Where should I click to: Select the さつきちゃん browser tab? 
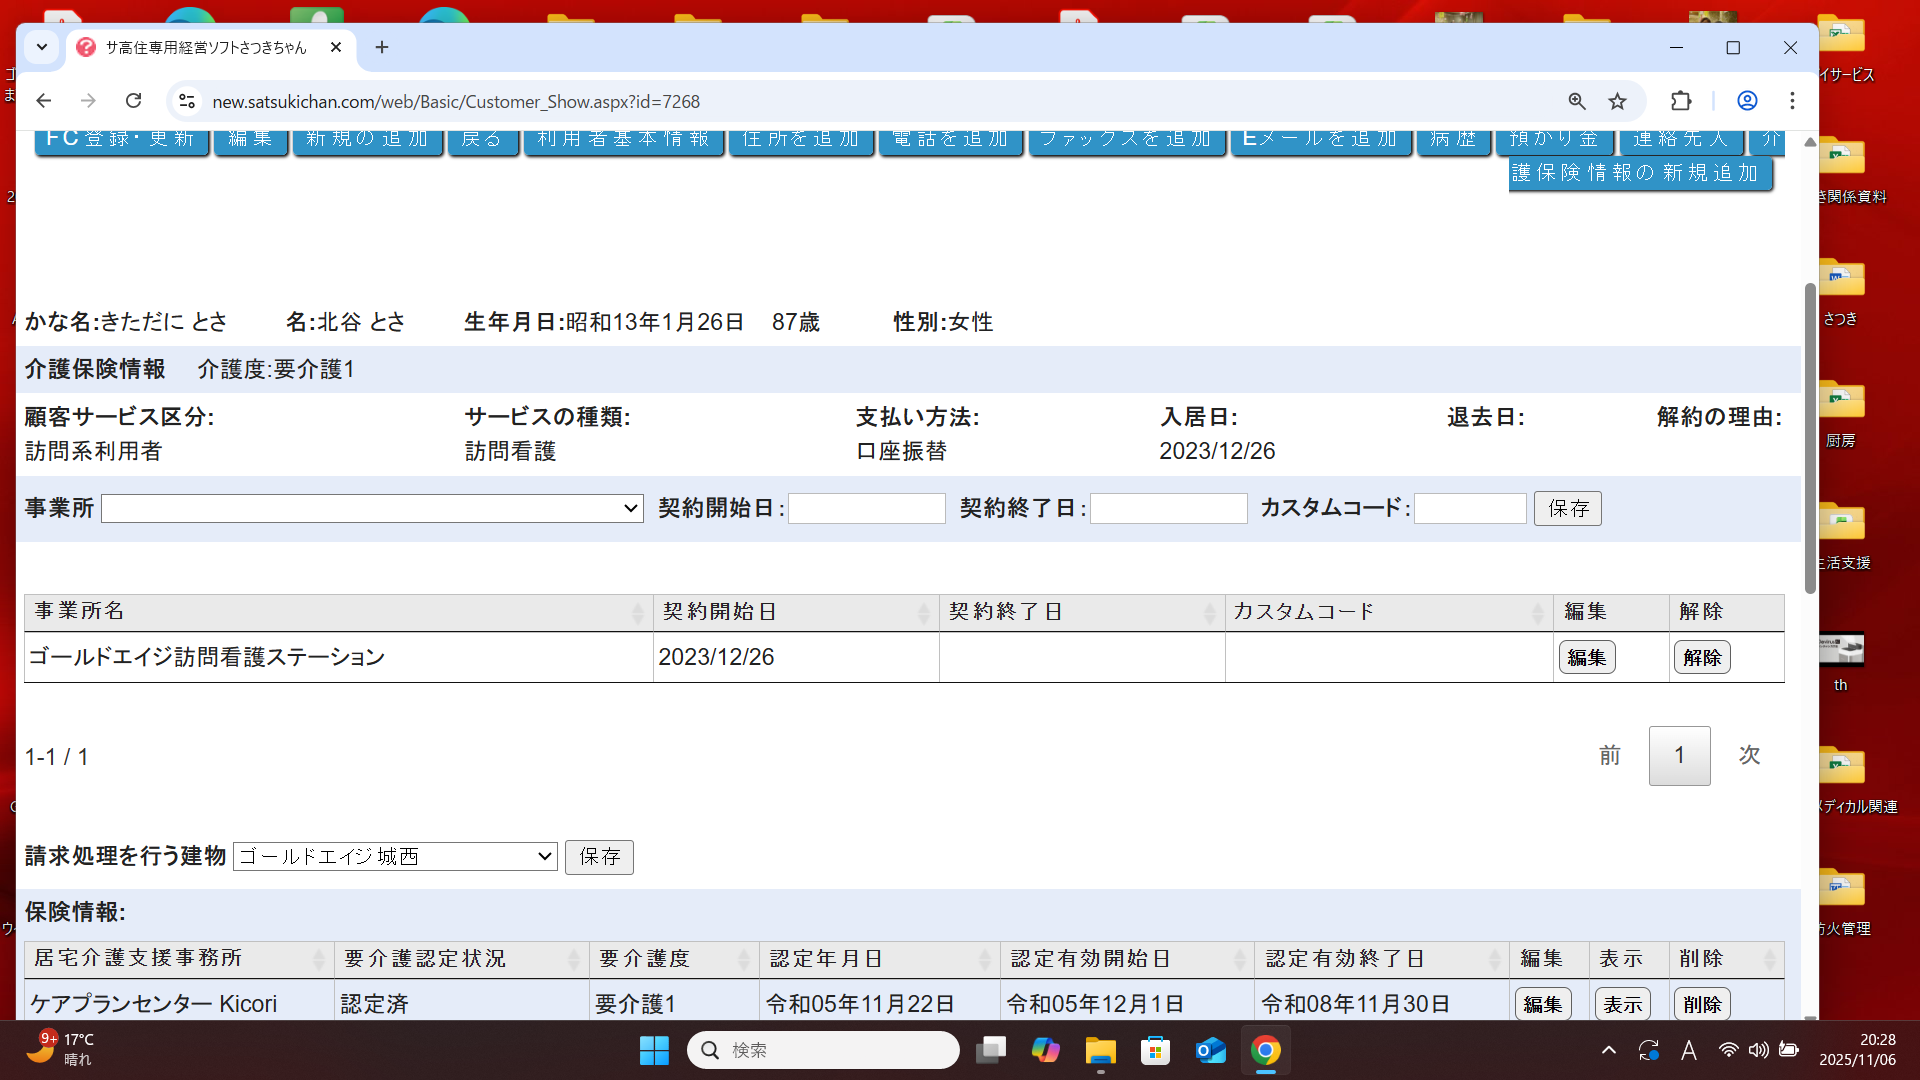coord(205,47)
